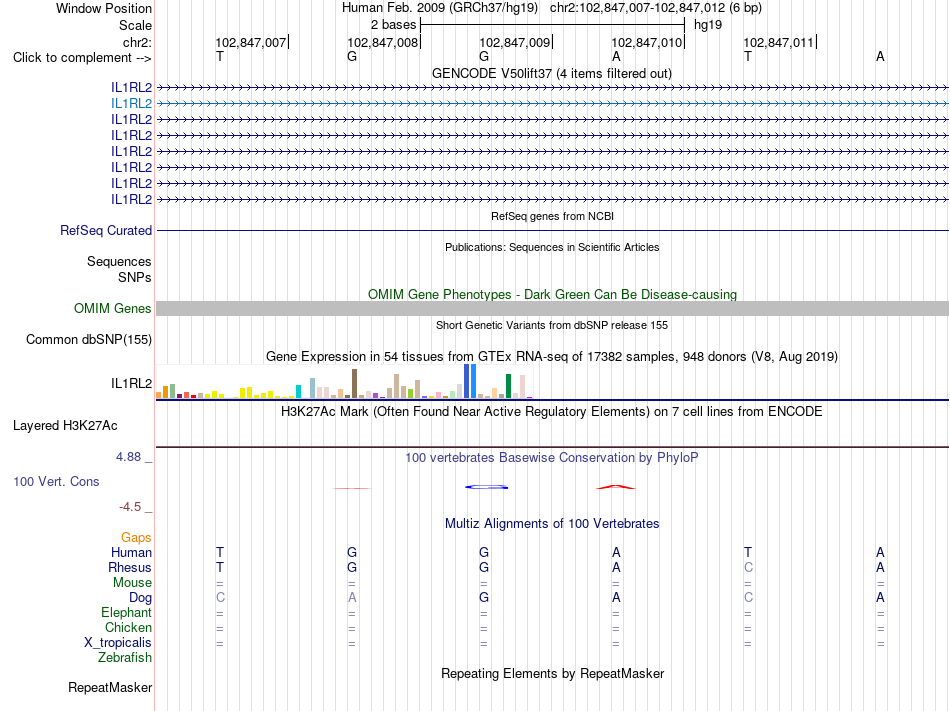950x711 pixels.
Task: Open 'Multiz Alignments of 100 Vertebrates' title
Action: [552, 524]
